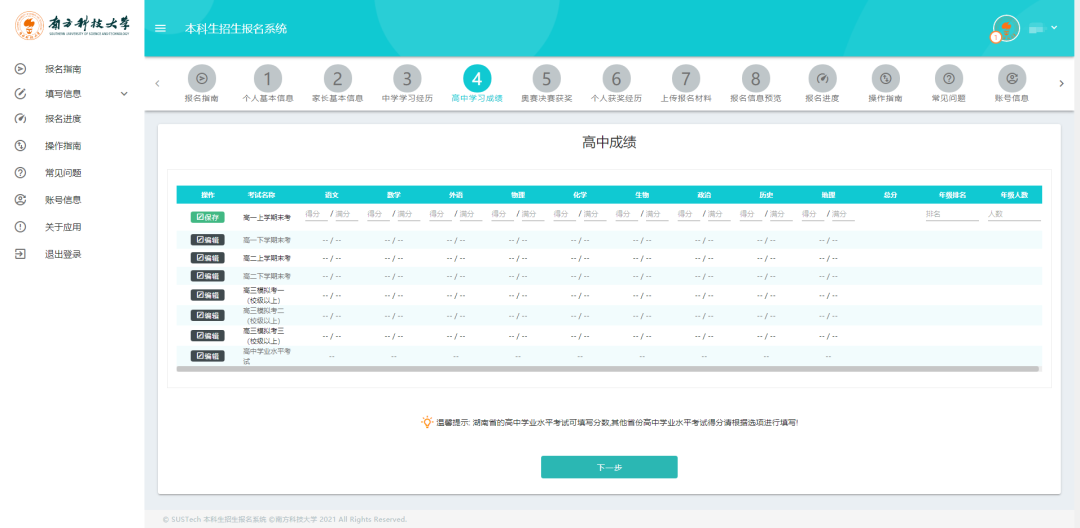Click the 下一步 button
The height and width of the screenshot is (528, 1080).
(x=609, y=467)
